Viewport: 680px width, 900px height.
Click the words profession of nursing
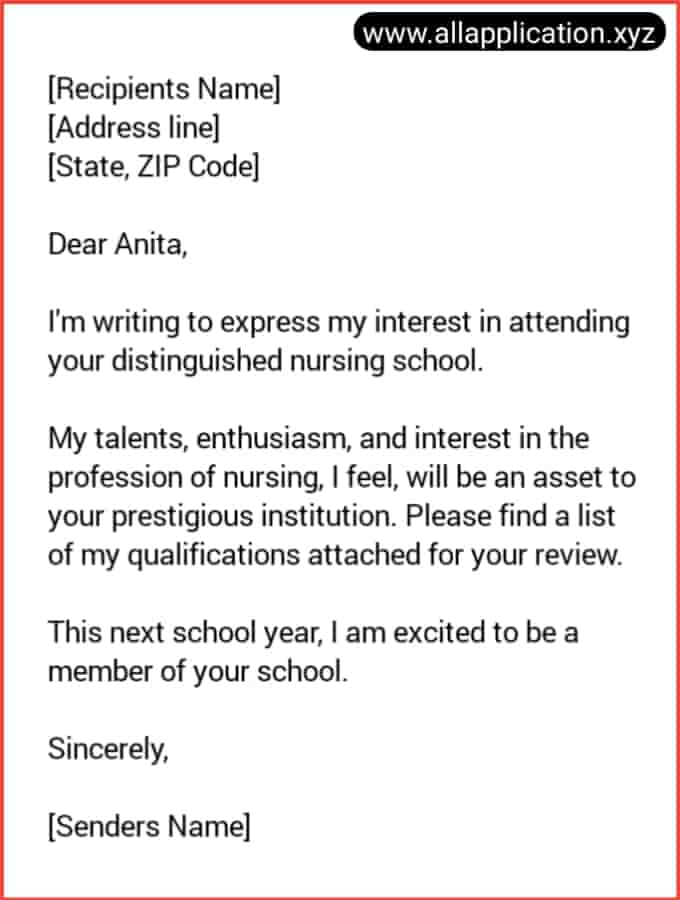(185, 478)
